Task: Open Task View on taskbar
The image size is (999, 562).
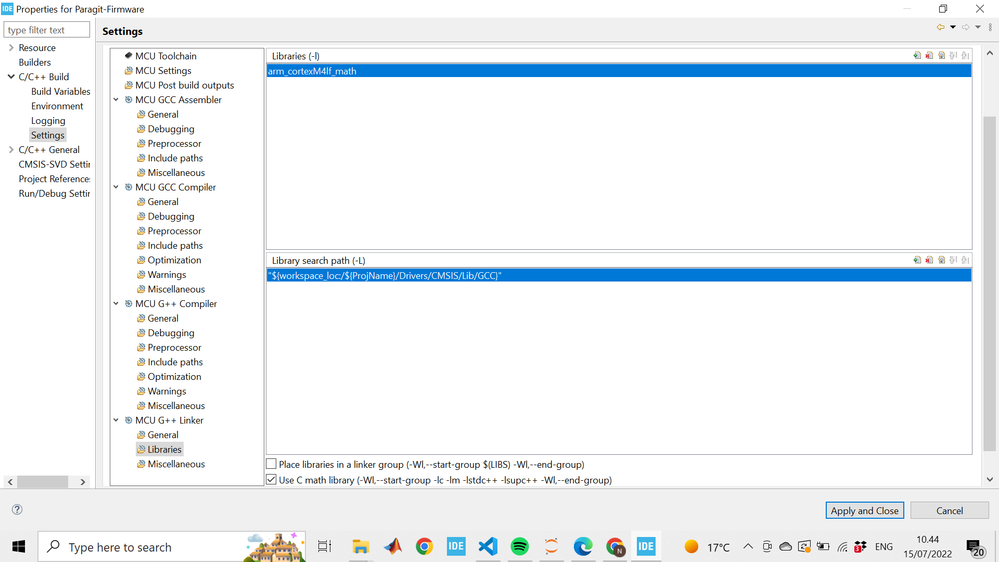Action: click(x=324, y=546)
